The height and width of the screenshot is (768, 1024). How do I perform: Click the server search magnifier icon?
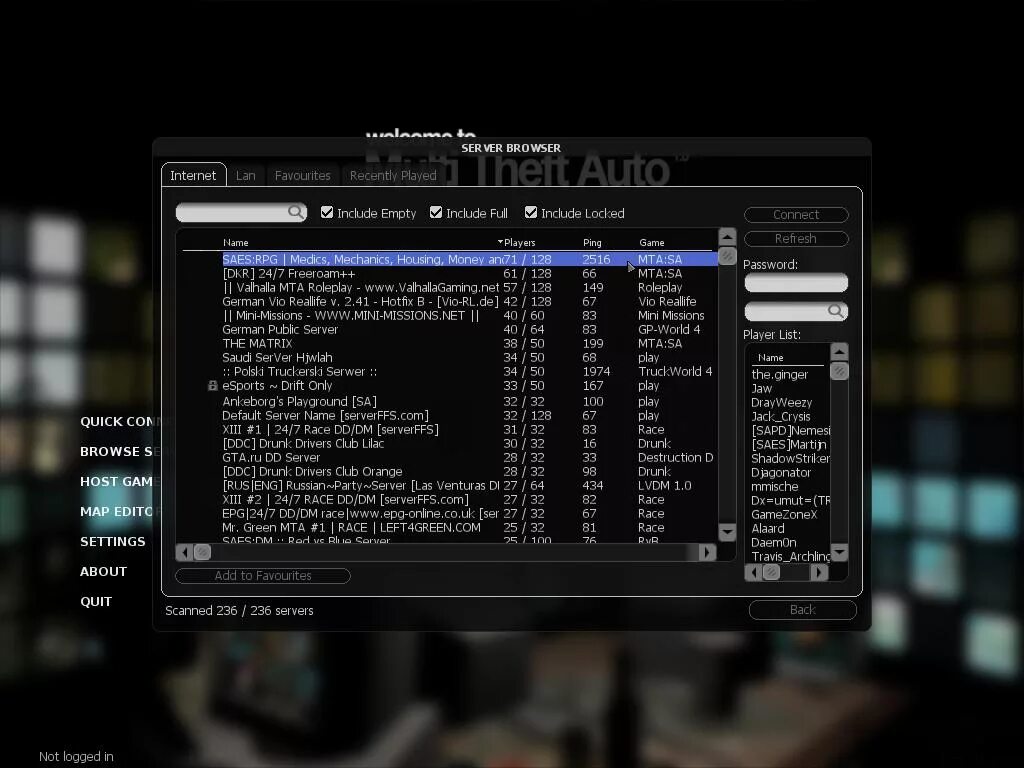point(296,212)
